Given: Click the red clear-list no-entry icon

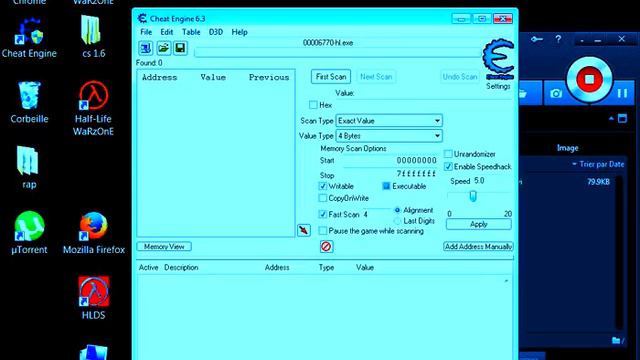Looking at the screenshot, I should click(326, 247).
